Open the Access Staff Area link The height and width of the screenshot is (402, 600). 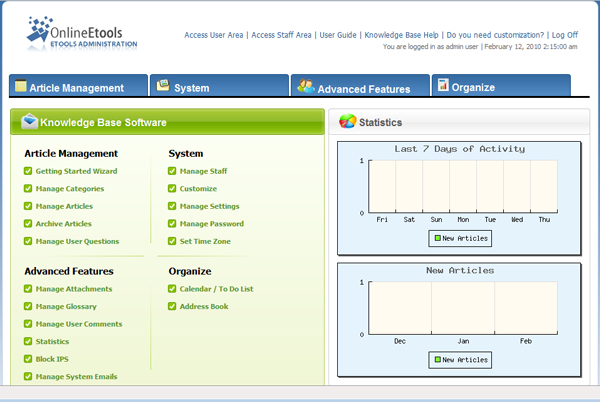coord(281,35)
